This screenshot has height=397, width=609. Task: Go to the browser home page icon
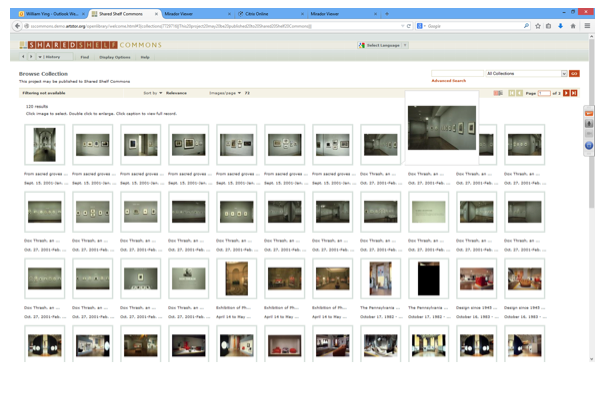point(573,26)
